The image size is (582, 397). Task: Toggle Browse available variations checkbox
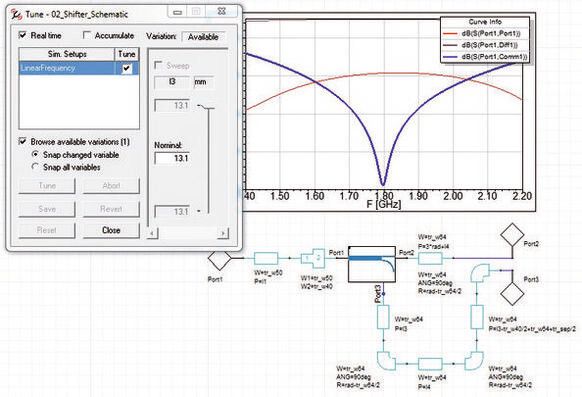23,141
